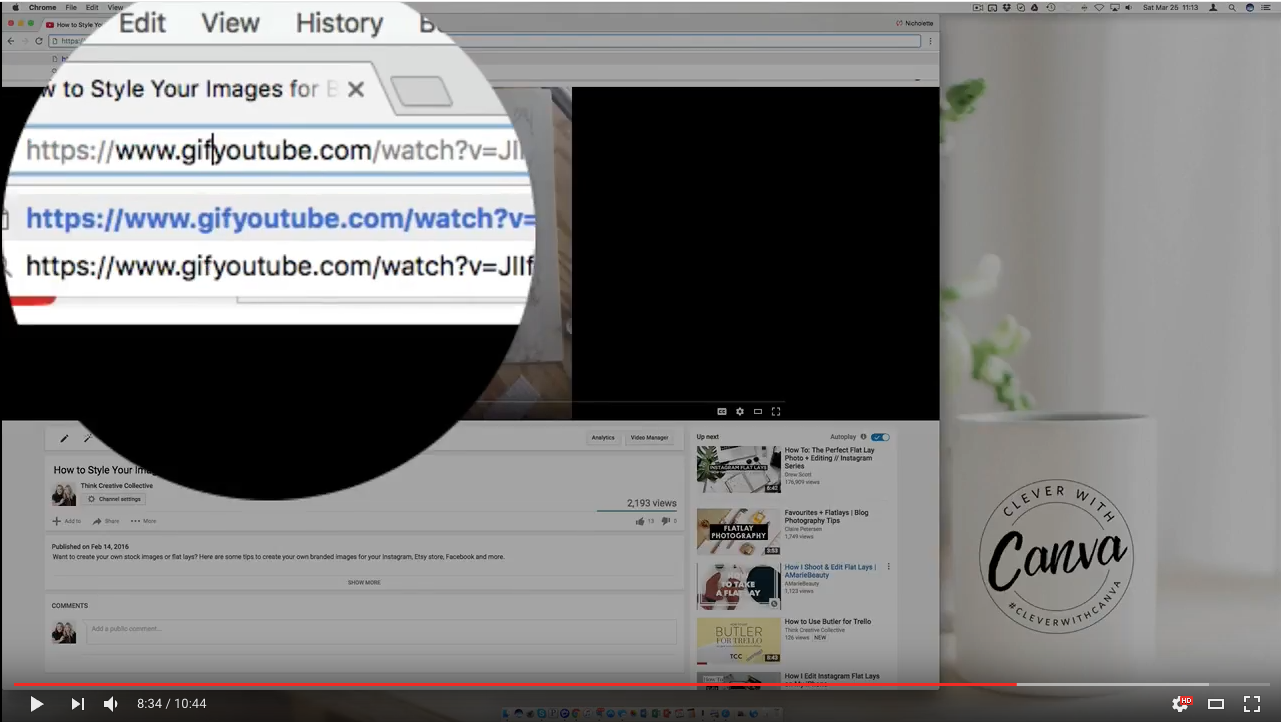Image resolution: width=1281 pixels, height=722 pixels.
Task: Open the Perfect Flat Lay video thumbnail
Action: point(739,470)
